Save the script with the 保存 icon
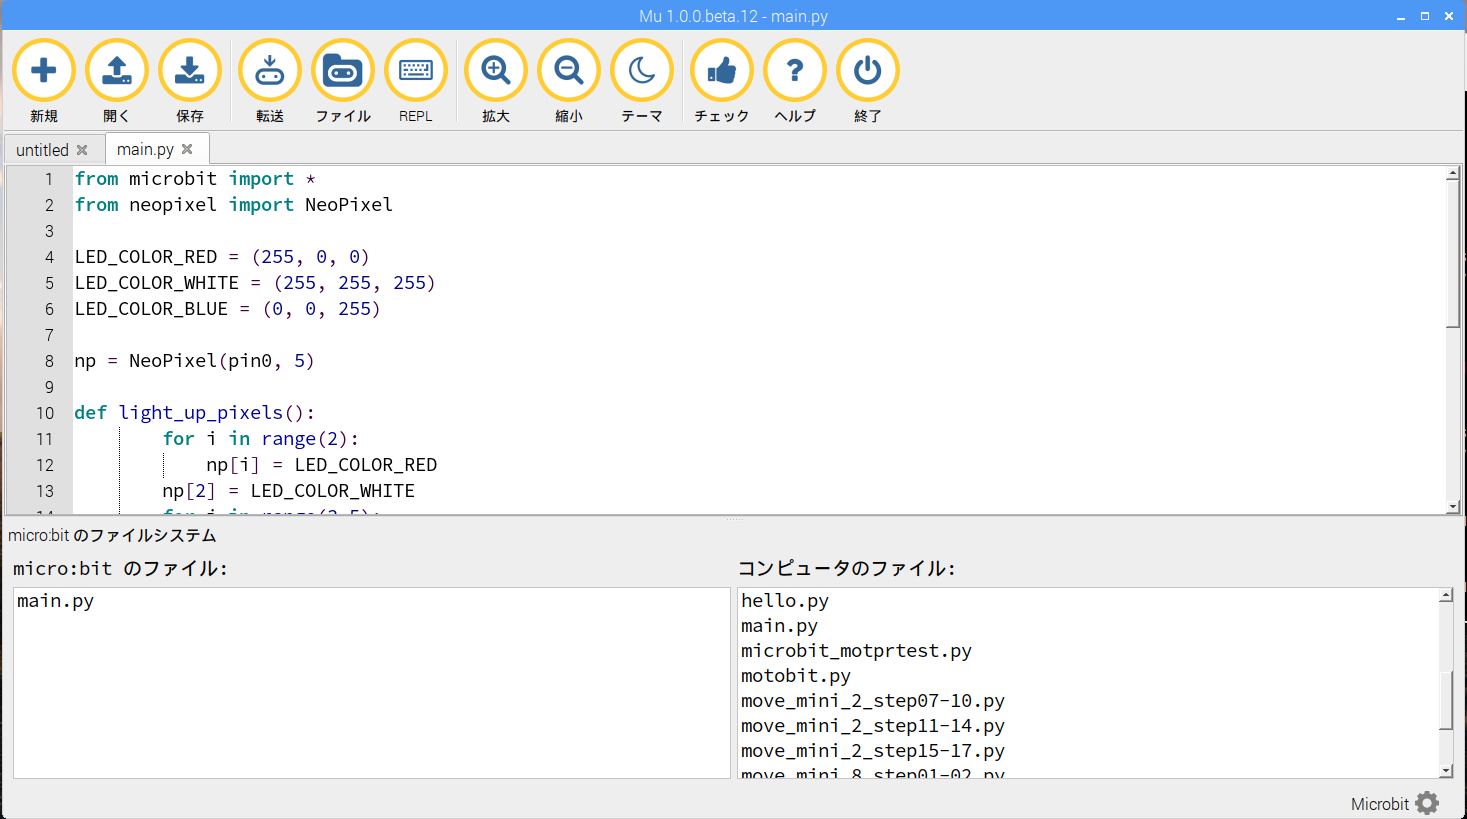The height and width of the screenshot is (819, 1467). coord(190,70)
